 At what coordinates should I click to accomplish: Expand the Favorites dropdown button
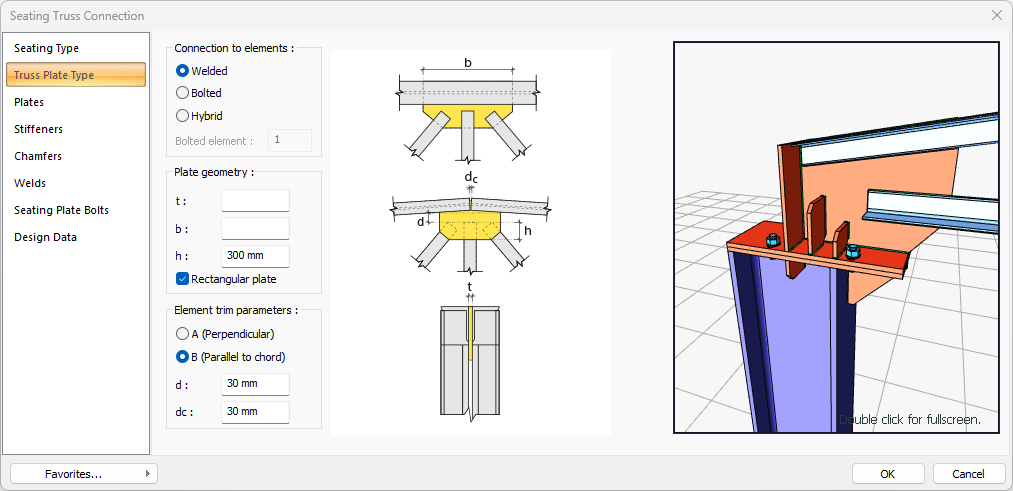click(x=83, y=473)
